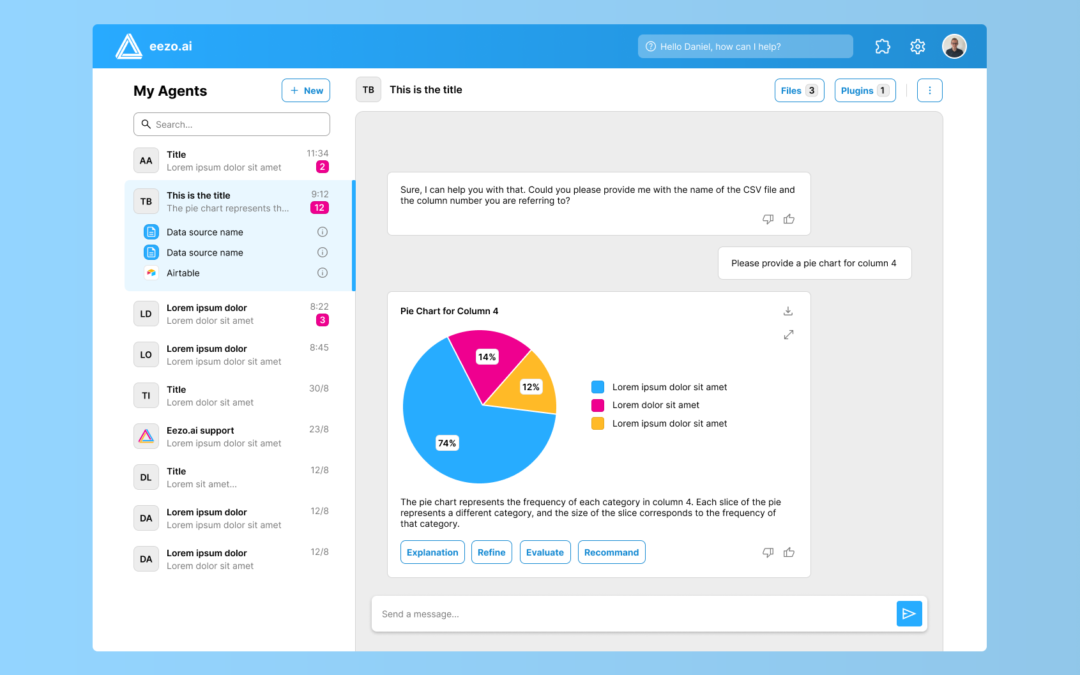The image size is (1080, 675).
Task: Like the first CSV file response
Action: [789, 219]
